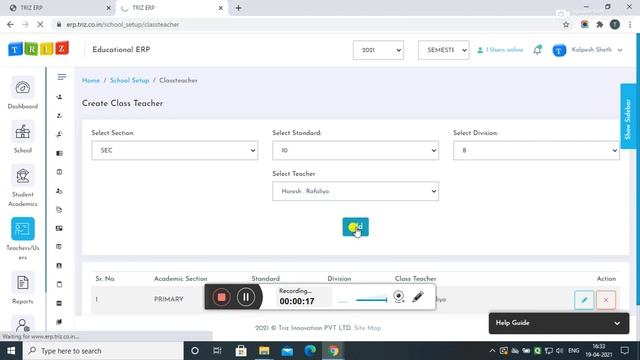
Task: Open the Select Division dropdown
Action: coord(536,150)
